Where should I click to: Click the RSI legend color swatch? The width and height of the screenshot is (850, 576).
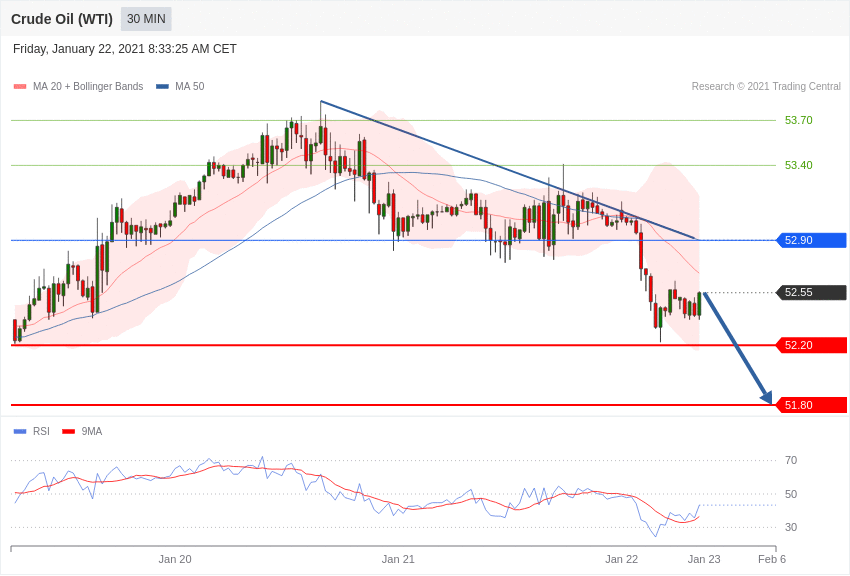point(20,431)
